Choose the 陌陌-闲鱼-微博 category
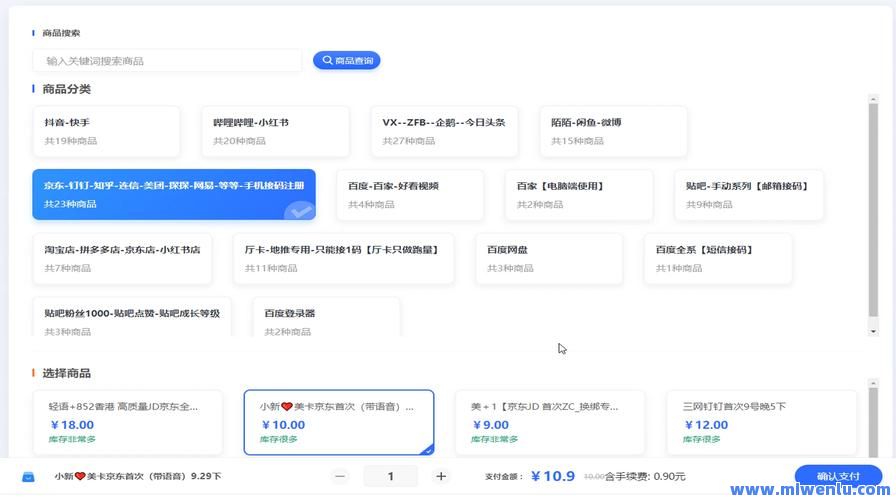The image size is (896, 500). click(613, 131)
